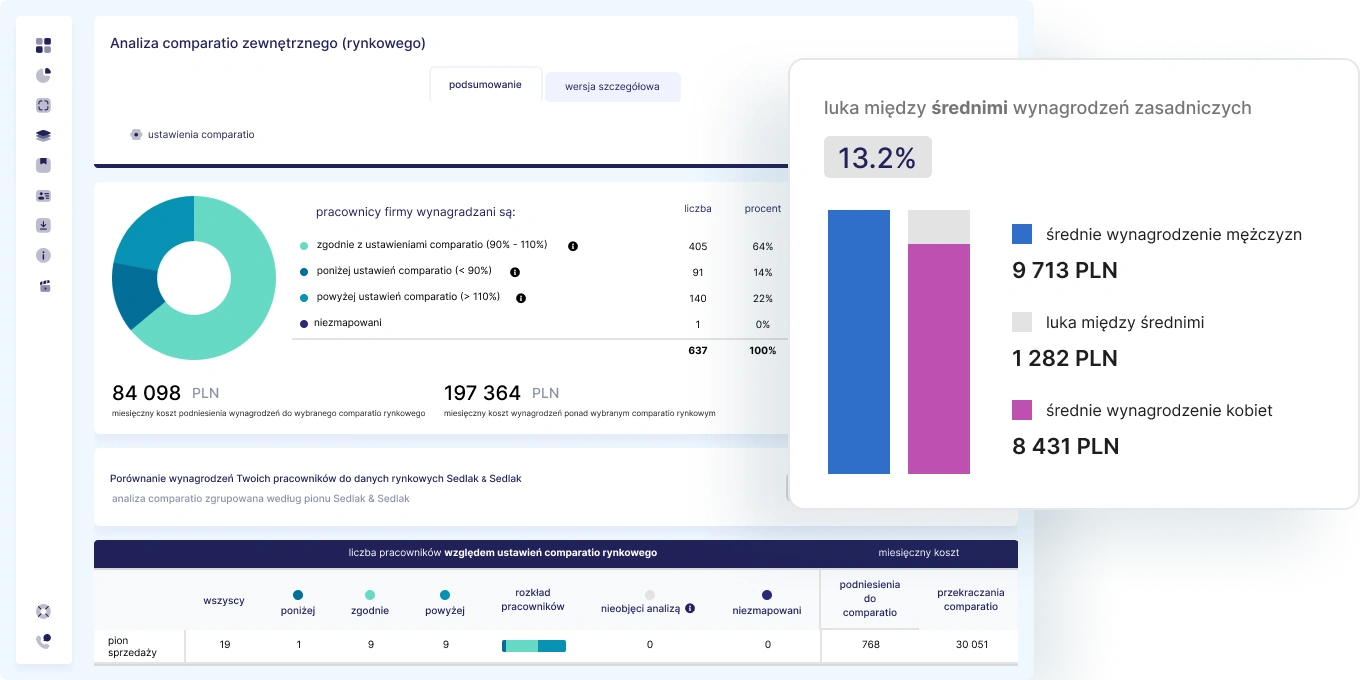Open the employee card icon in sidebar
The height and width of the screenshot is (680, 1360).
(43, 195)
